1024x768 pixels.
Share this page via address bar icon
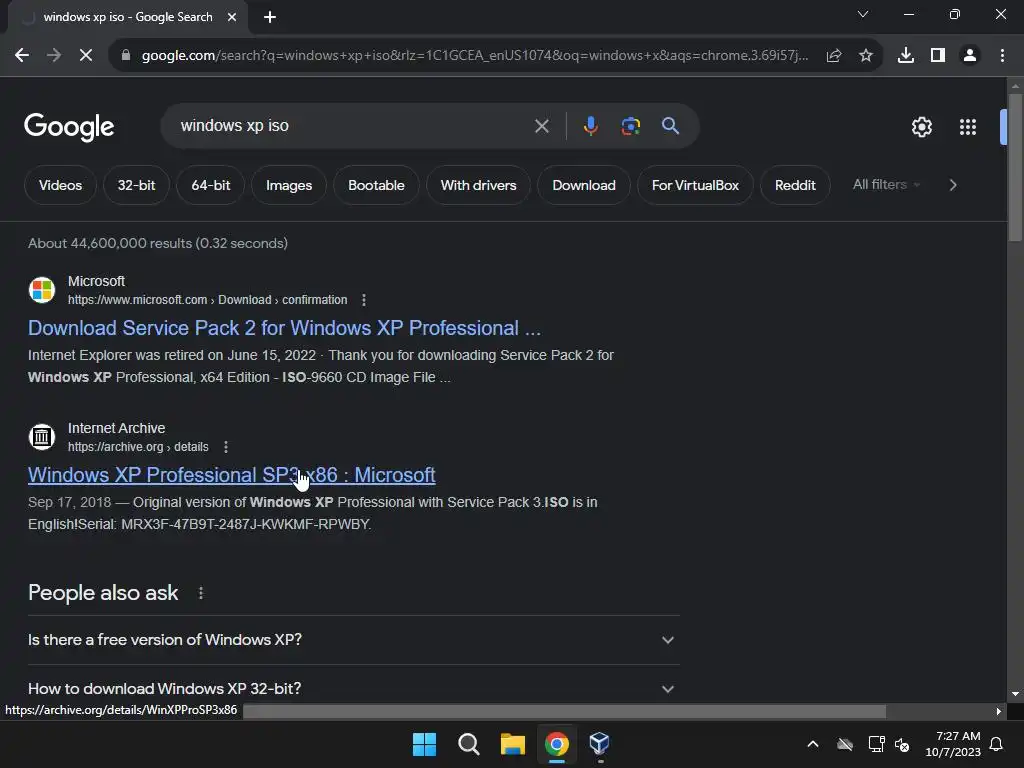tap(834, 56)
